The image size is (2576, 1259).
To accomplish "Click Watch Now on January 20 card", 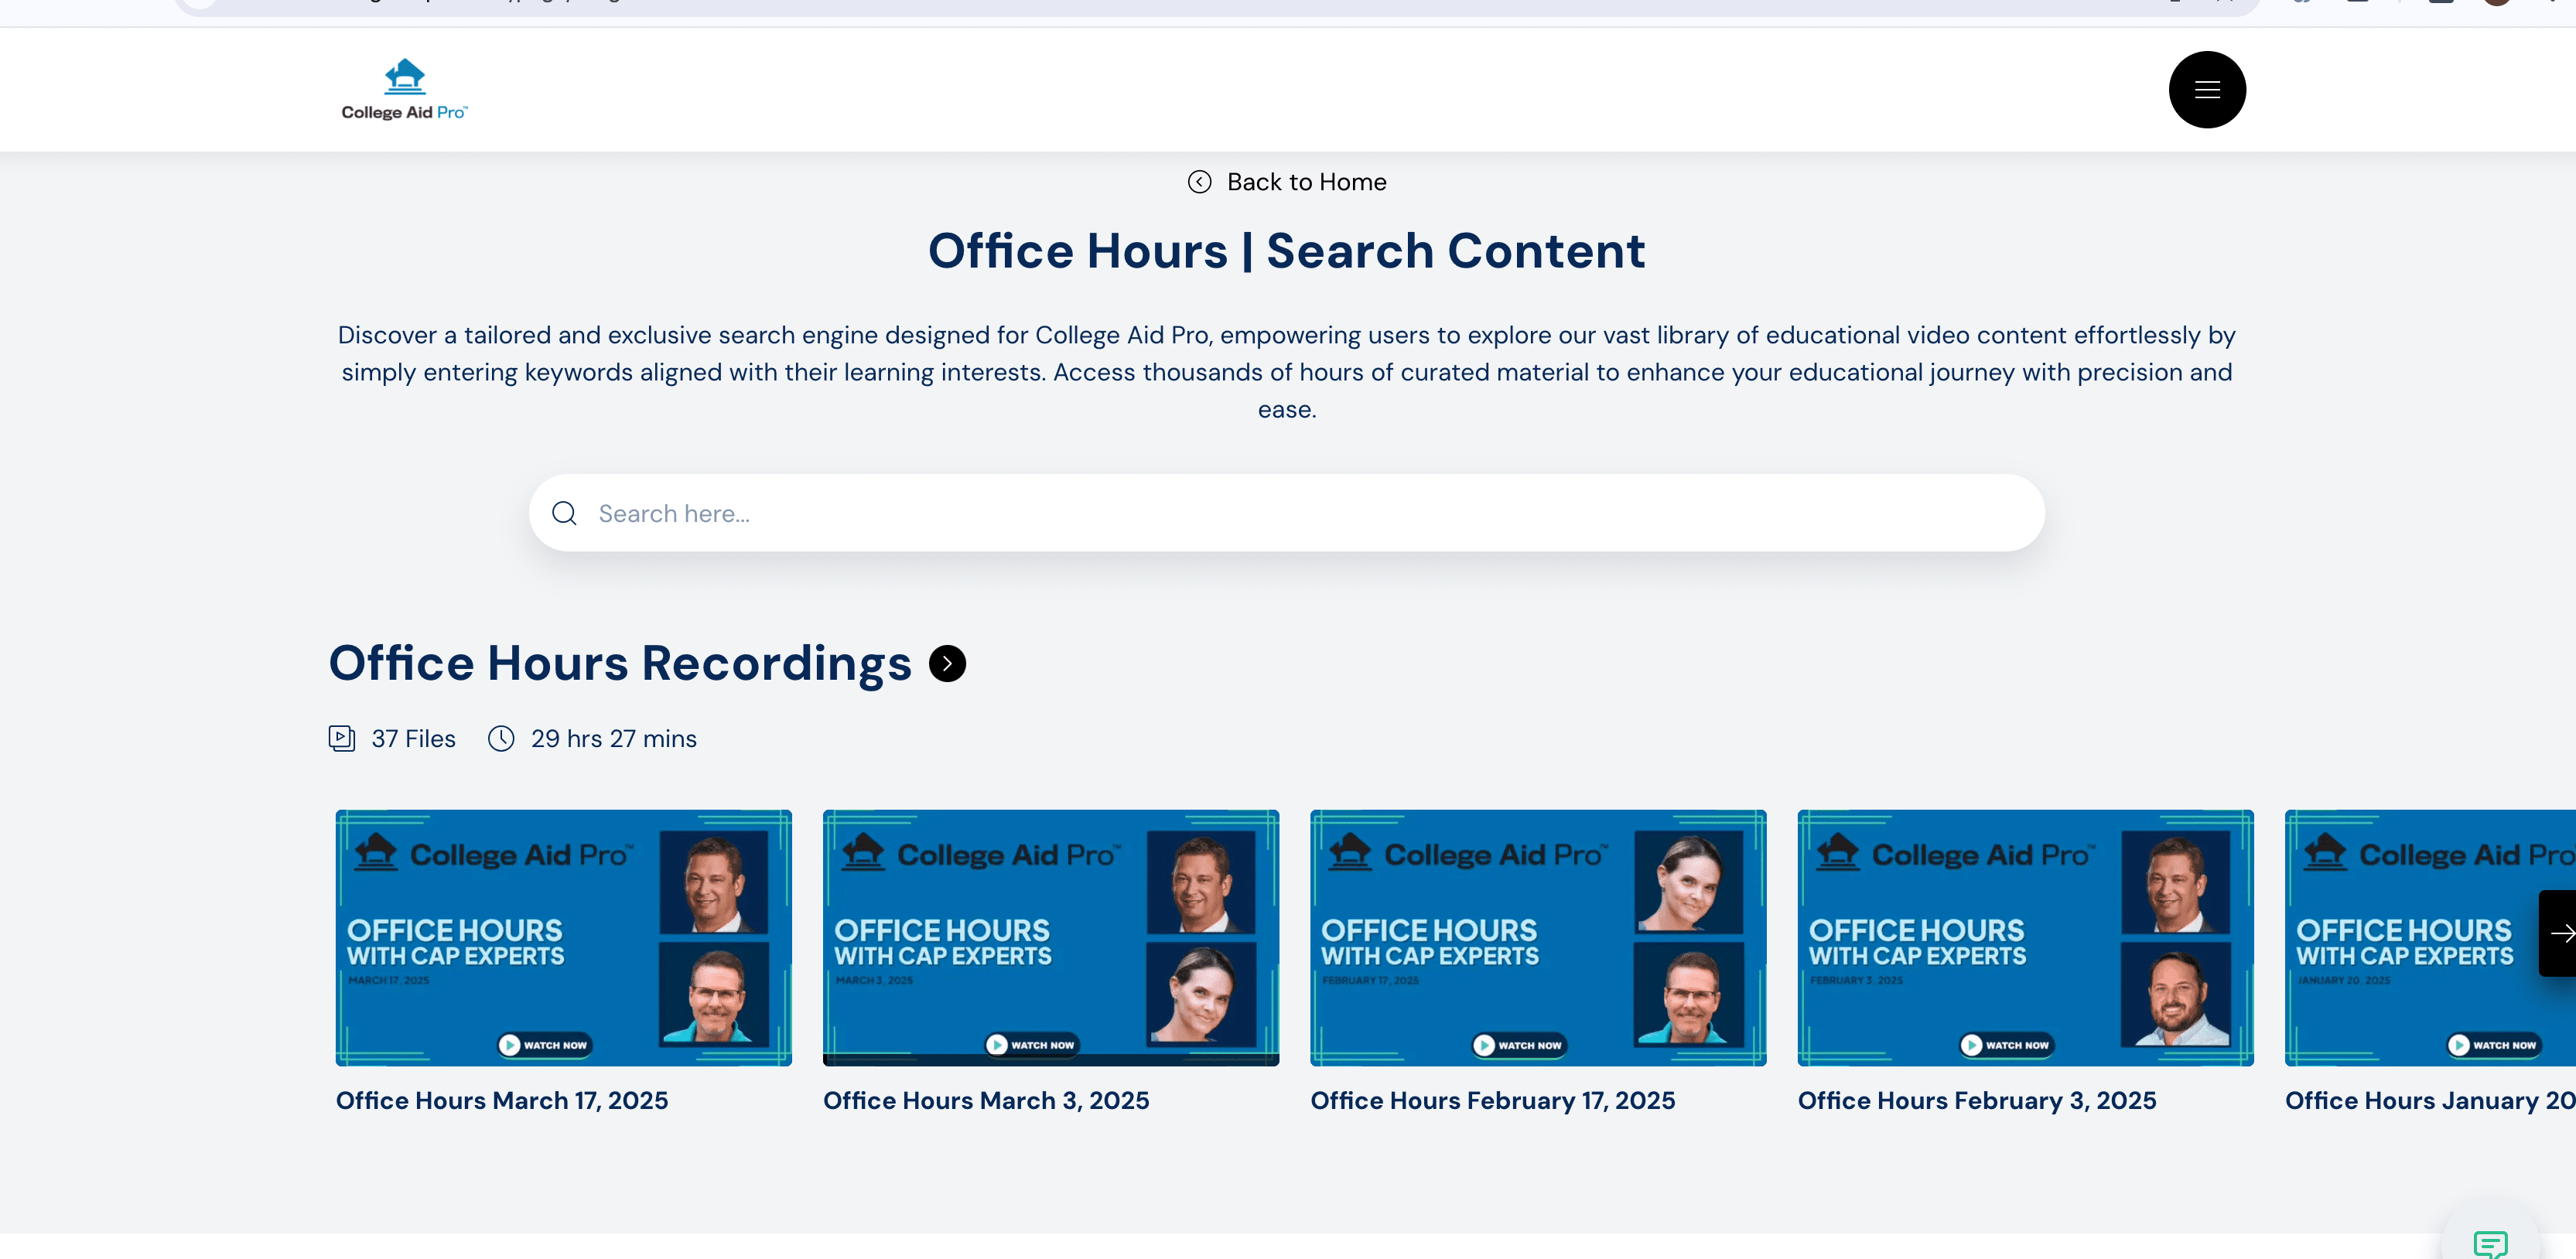I will [2494, 1045].
